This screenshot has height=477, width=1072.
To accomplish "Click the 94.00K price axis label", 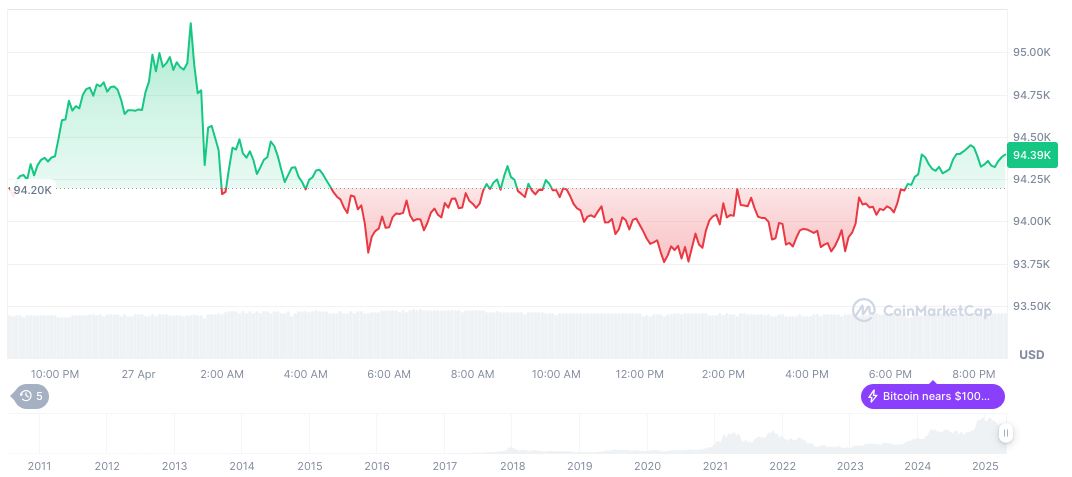I will point(1032,221).
